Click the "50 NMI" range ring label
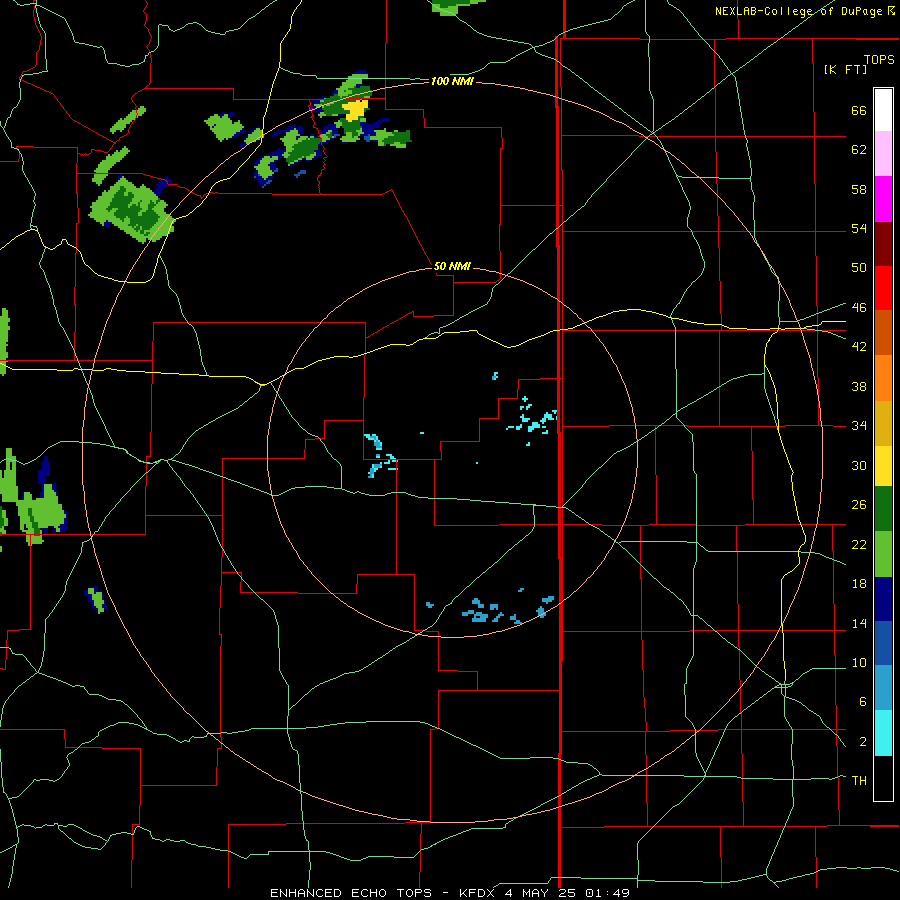 452,266
